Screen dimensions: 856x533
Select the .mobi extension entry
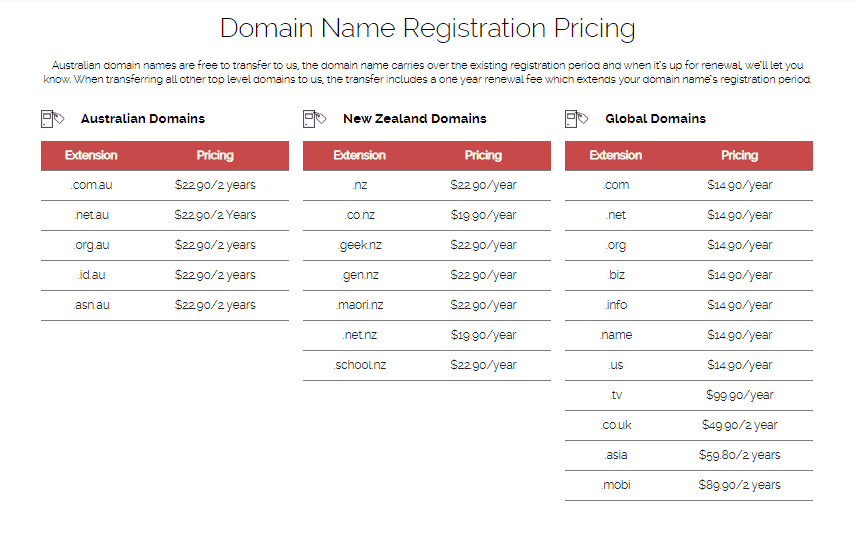pyautogui.click(x=616, y=485)
